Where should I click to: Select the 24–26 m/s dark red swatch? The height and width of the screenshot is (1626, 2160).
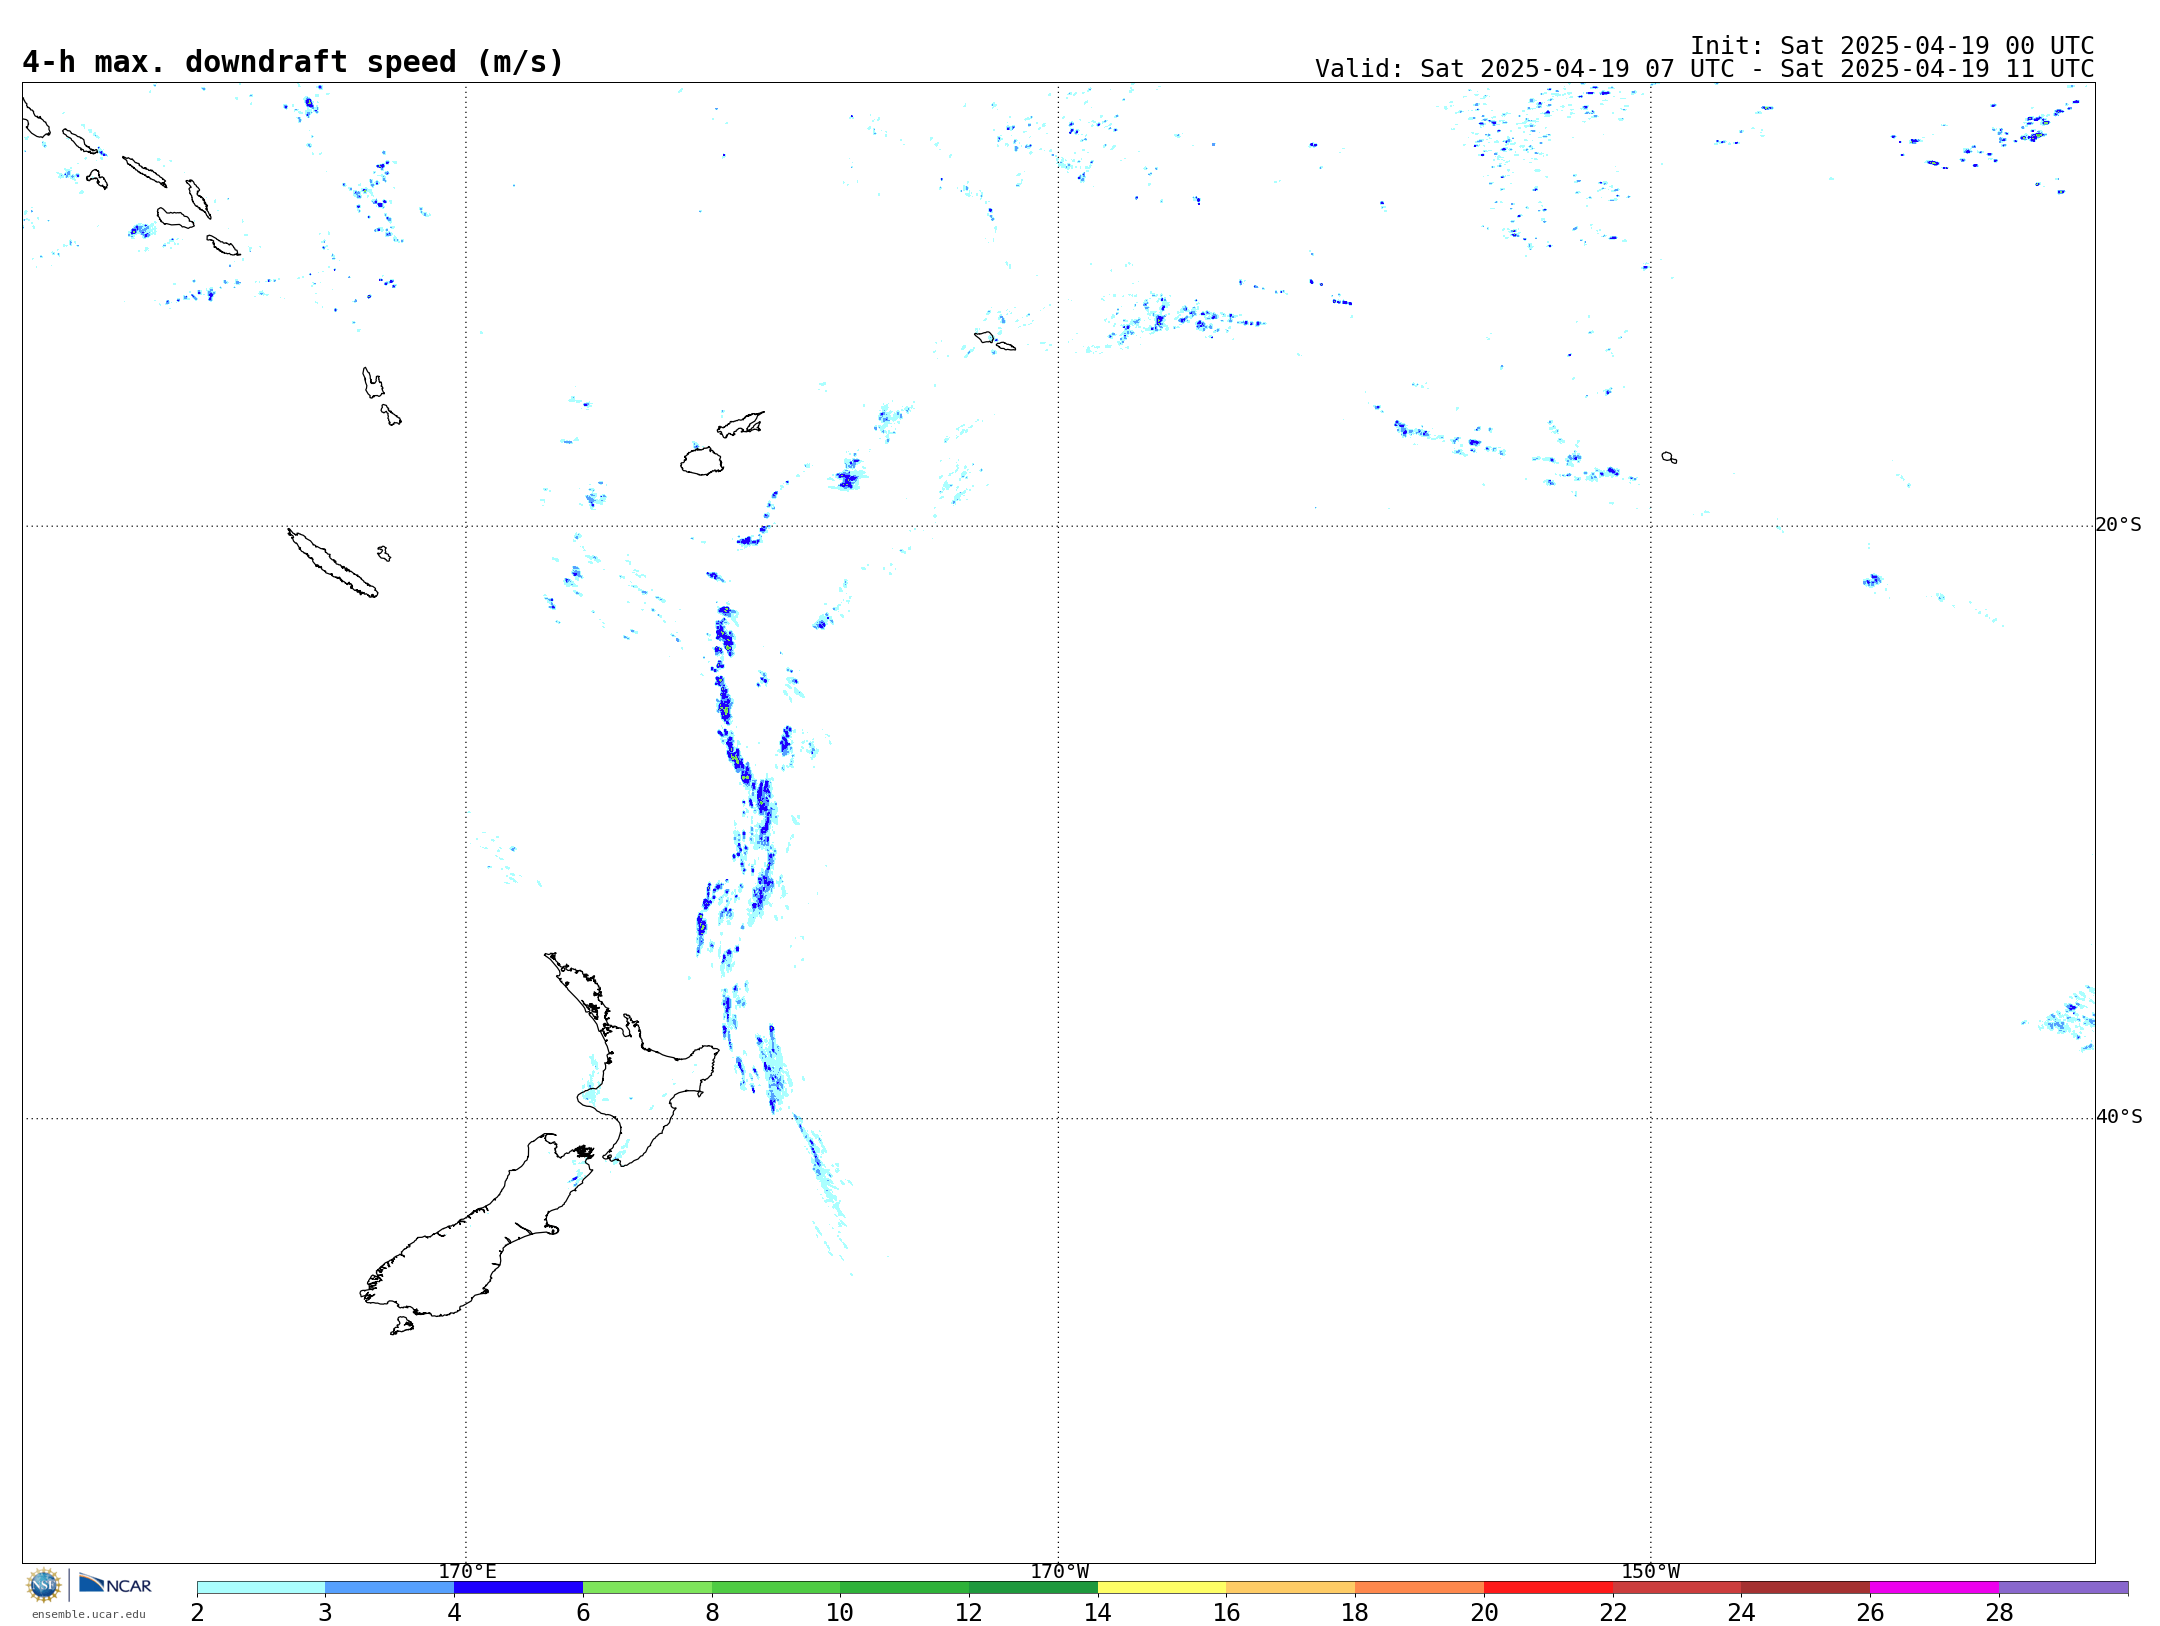(1805, 1587)
